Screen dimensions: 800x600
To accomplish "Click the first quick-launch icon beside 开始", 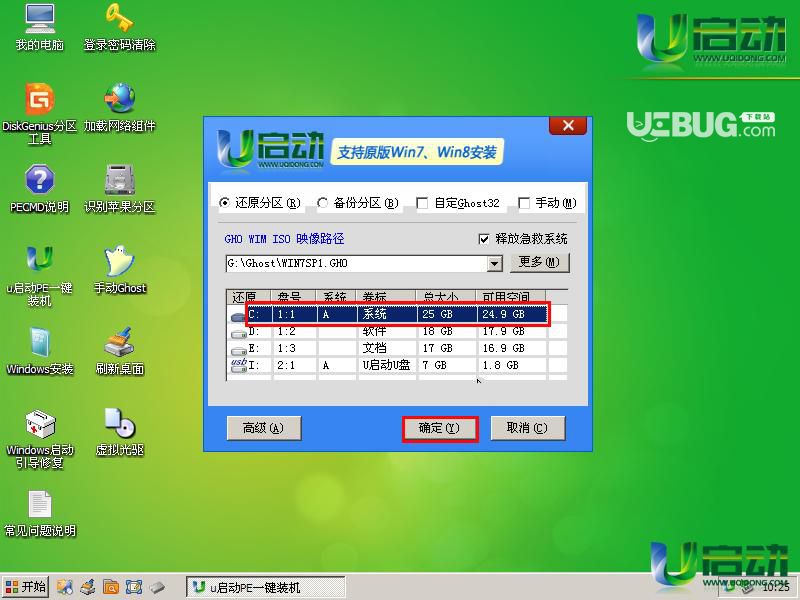I will (x=65, y=587).
